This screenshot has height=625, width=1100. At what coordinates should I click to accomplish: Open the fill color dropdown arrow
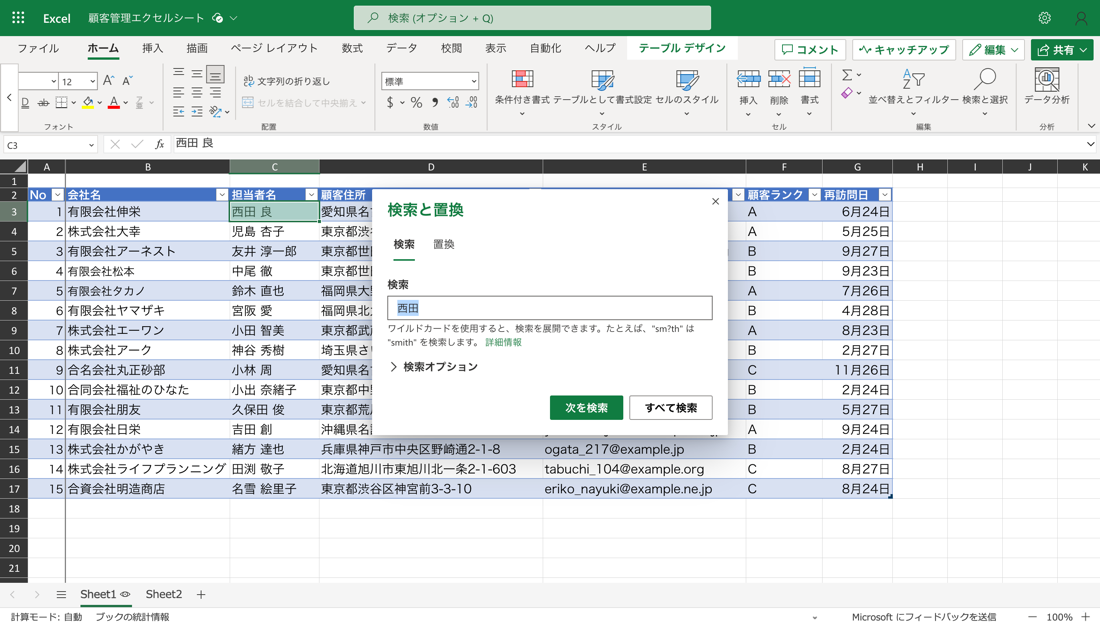(x=100, y=103)
